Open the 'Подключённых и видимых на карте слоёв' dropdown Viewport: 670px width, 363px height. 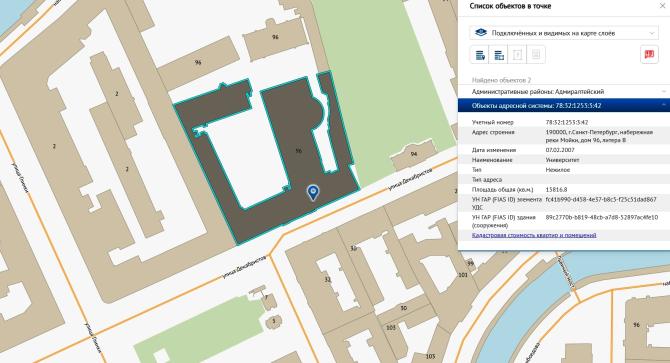564,33
